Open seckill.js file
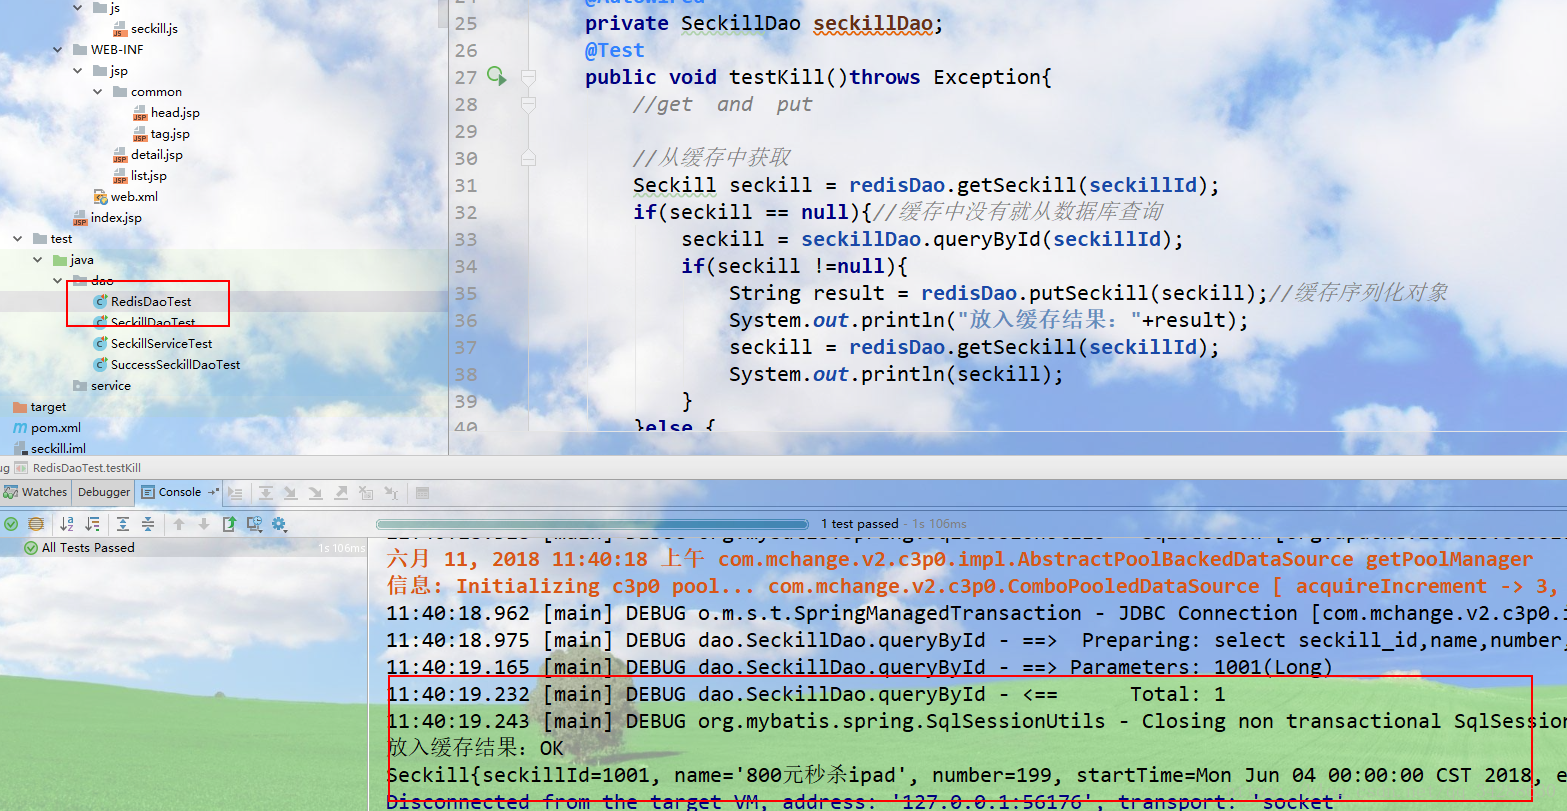 tap(146, 29)
